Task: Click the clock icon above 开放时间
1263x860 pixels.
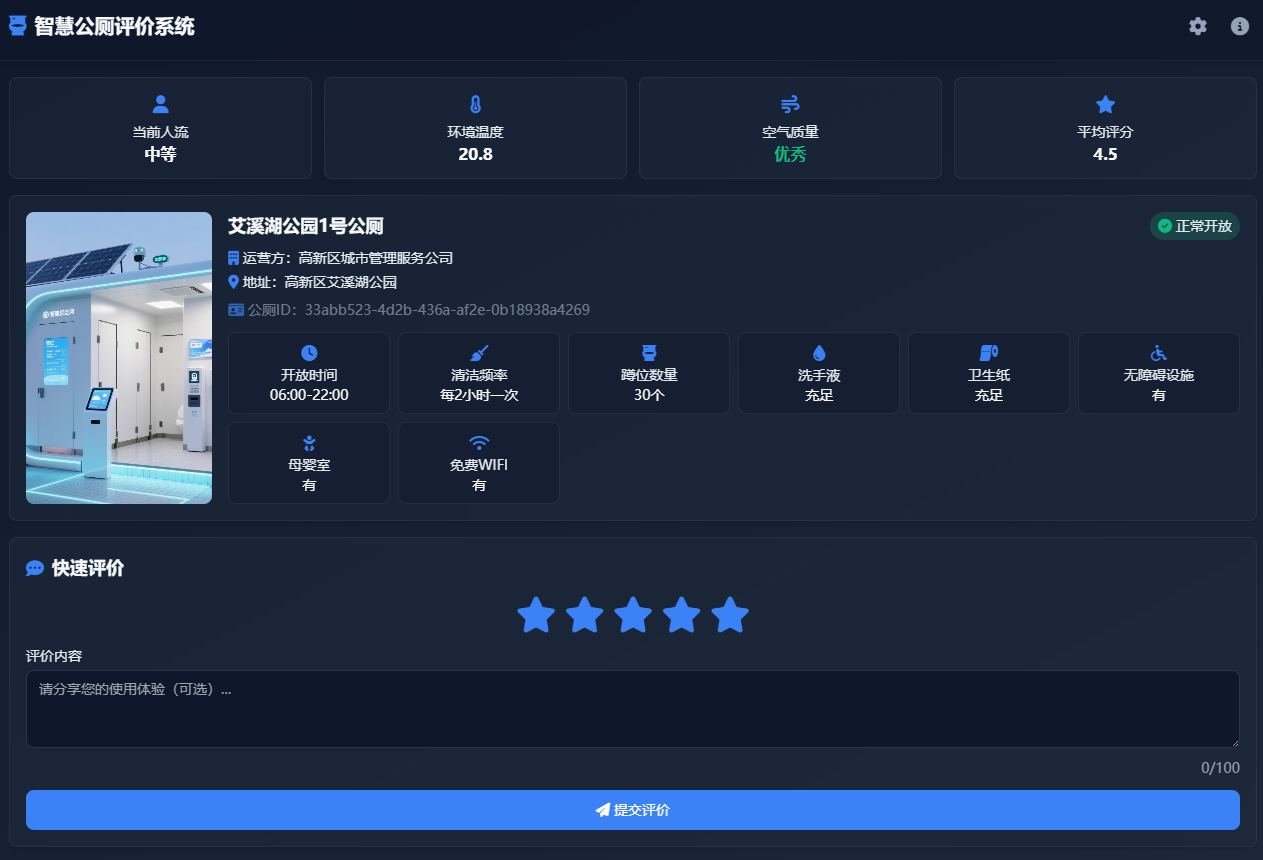Action: coord(309,352)
